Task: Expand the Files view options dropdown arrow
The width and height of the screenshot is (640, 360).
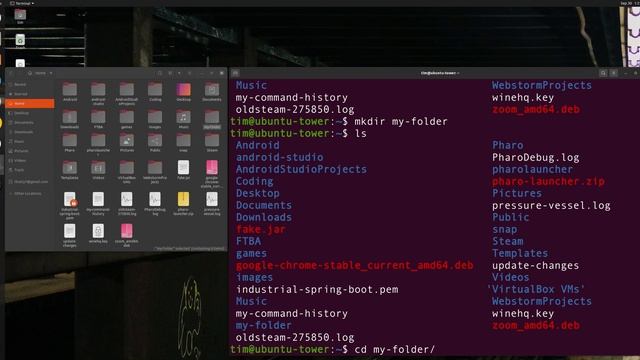Action: click(179, 73)
